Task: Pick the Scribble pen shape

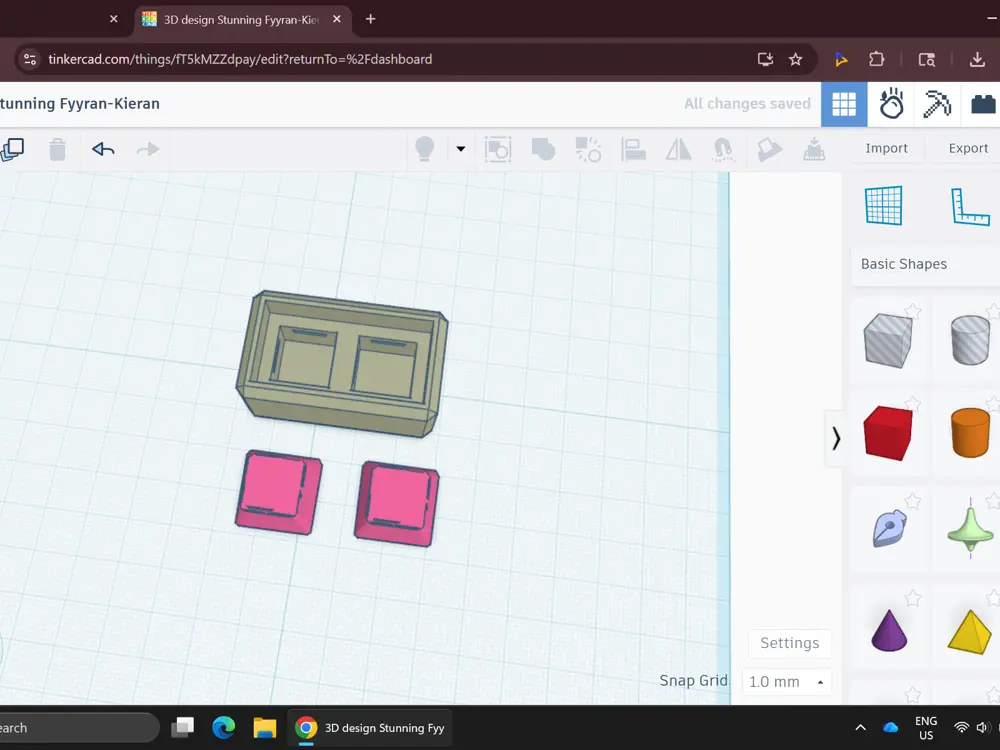Action: pos(889,527)
